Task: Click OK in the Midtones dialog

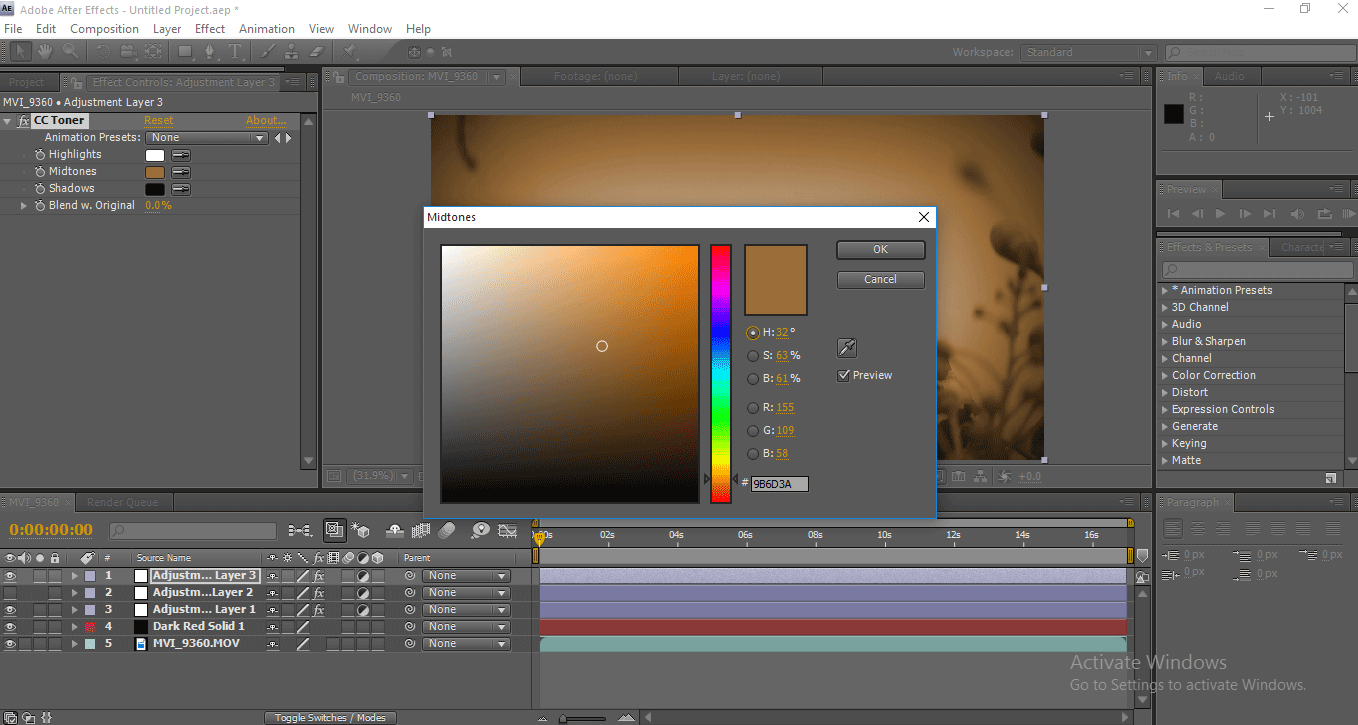Action: (x=880, y=250)
